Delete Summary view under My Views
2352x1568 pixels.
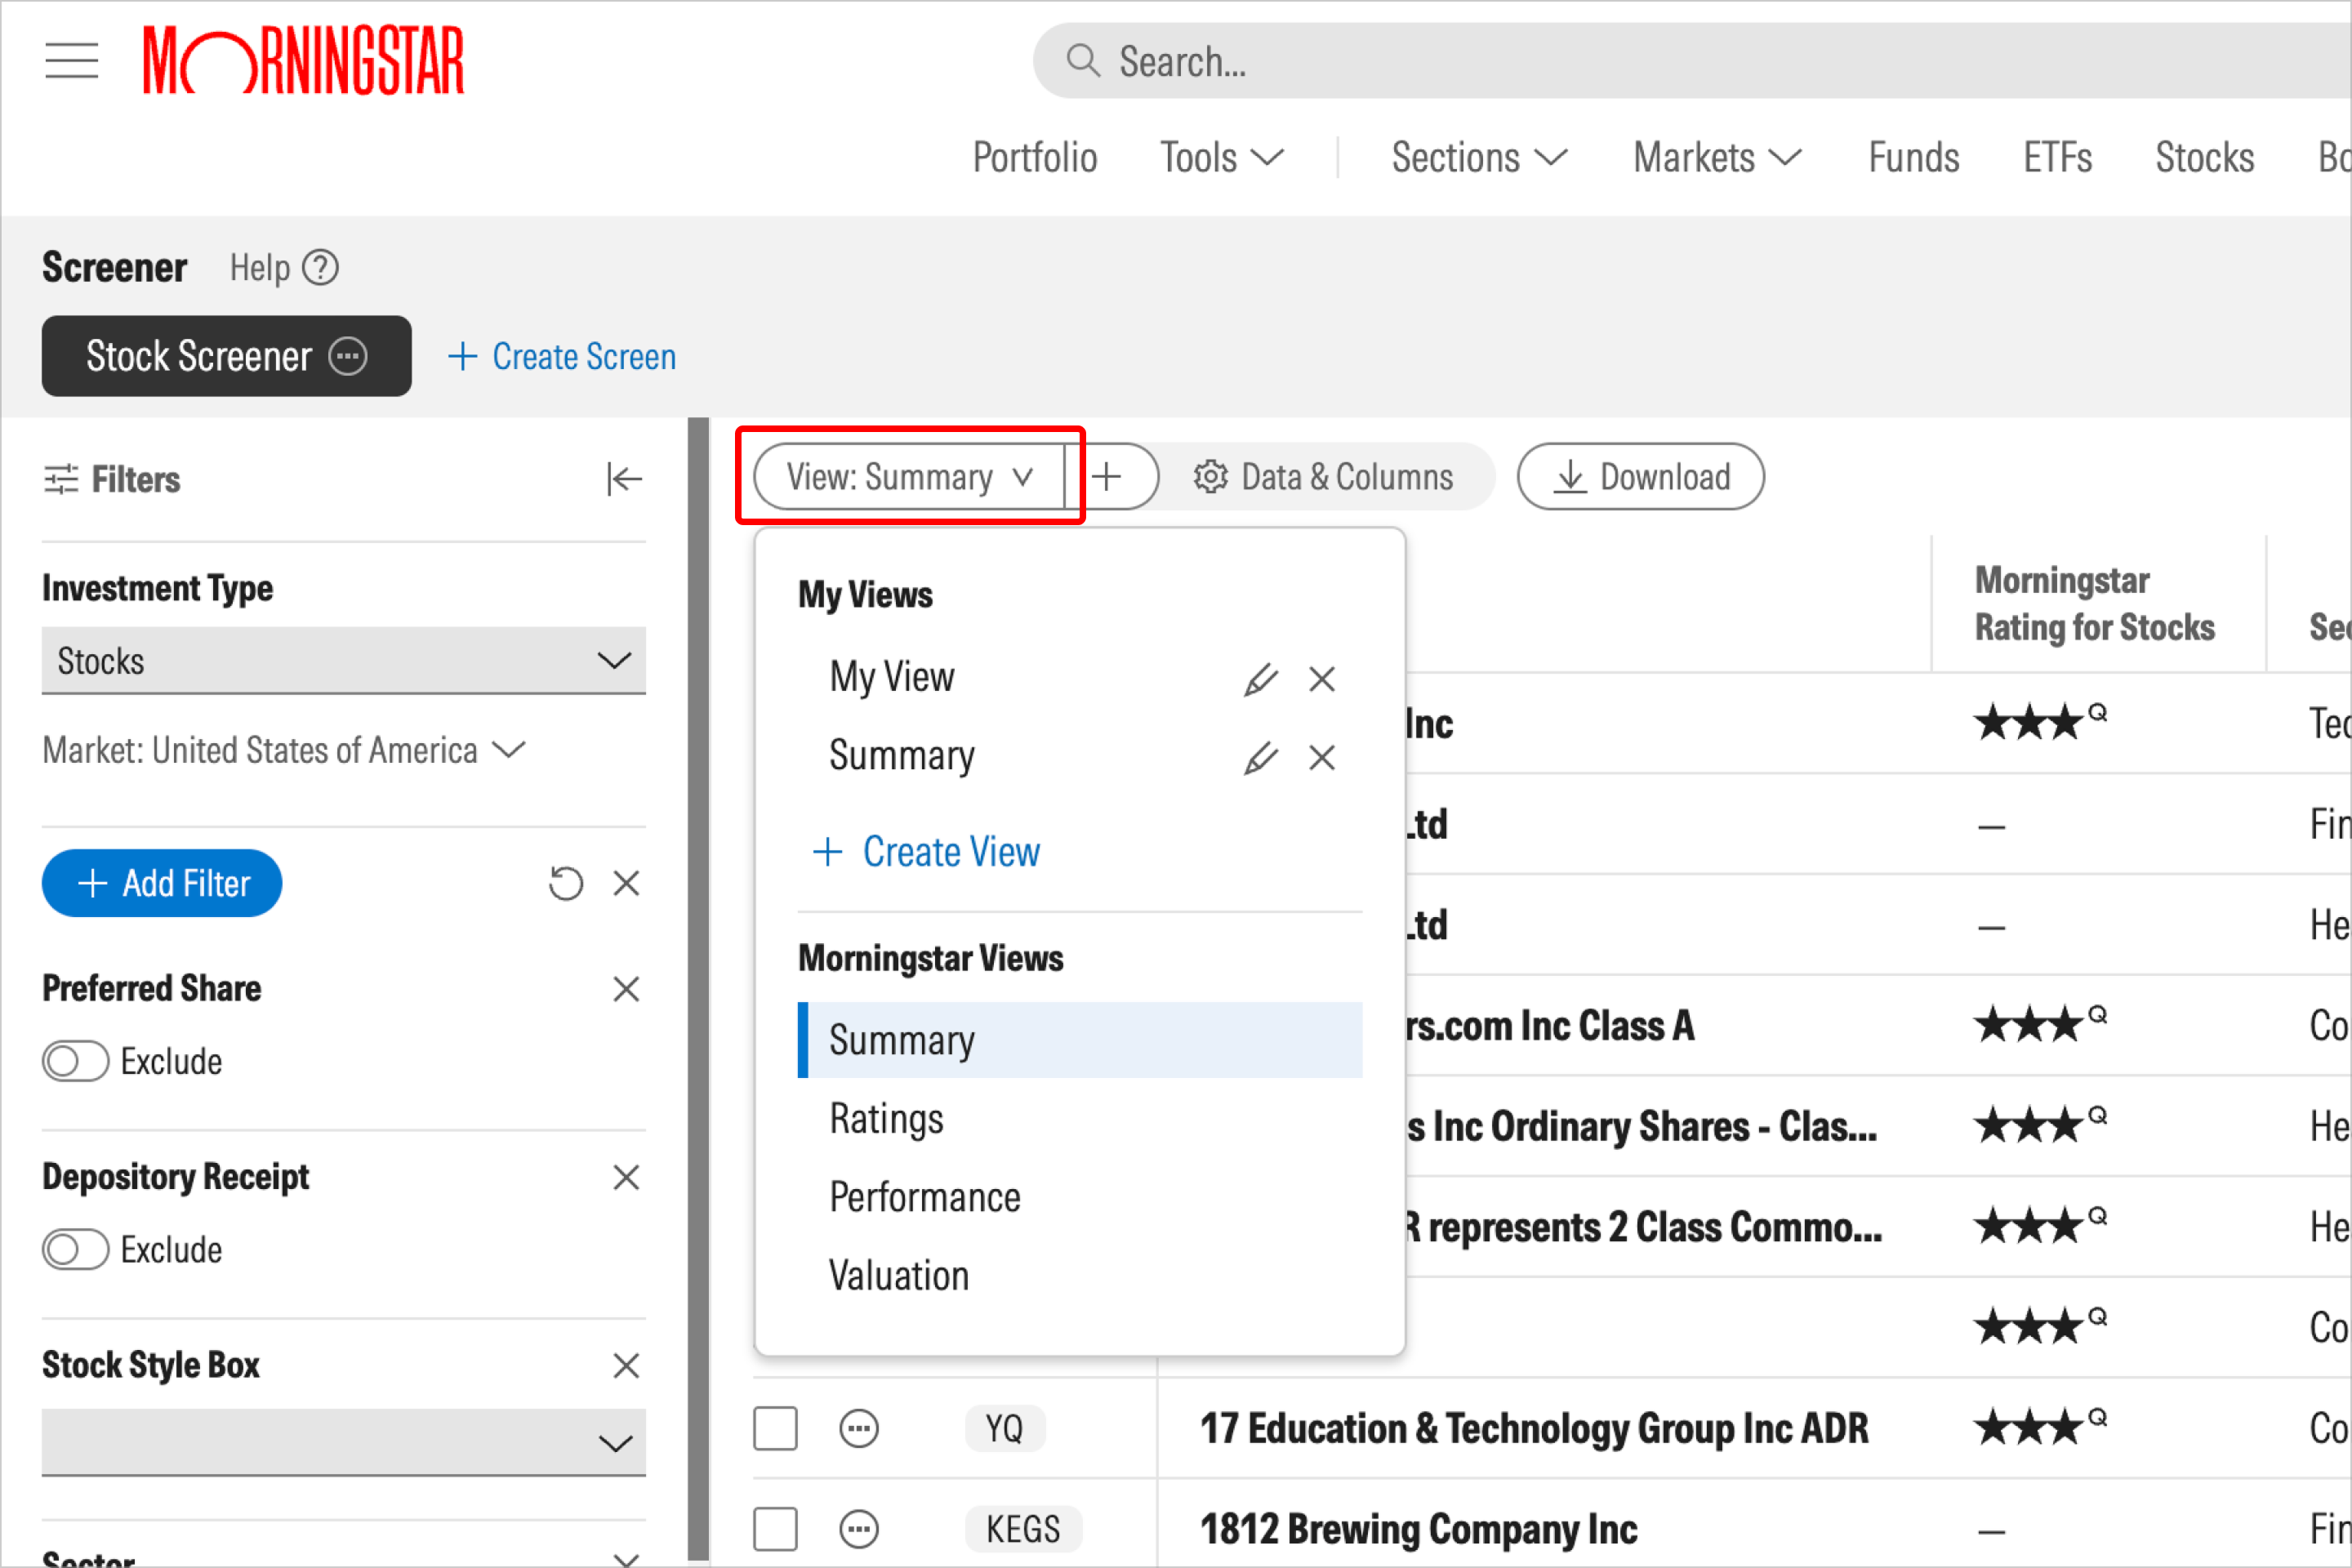pos(1322,758)
